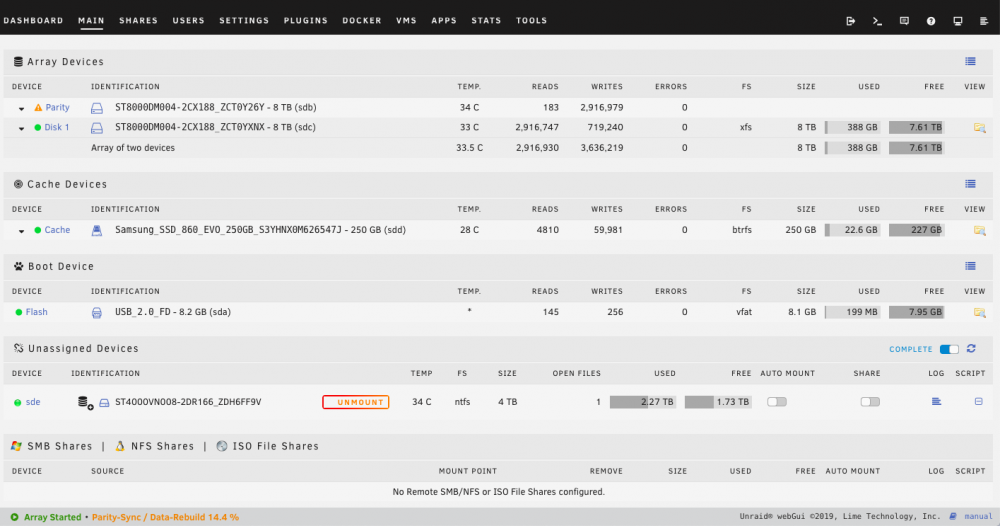The image size is (1000, 526).
Task: Expand the Cache device row arrow
Action: pyautogui.click(x=21, y=231)
